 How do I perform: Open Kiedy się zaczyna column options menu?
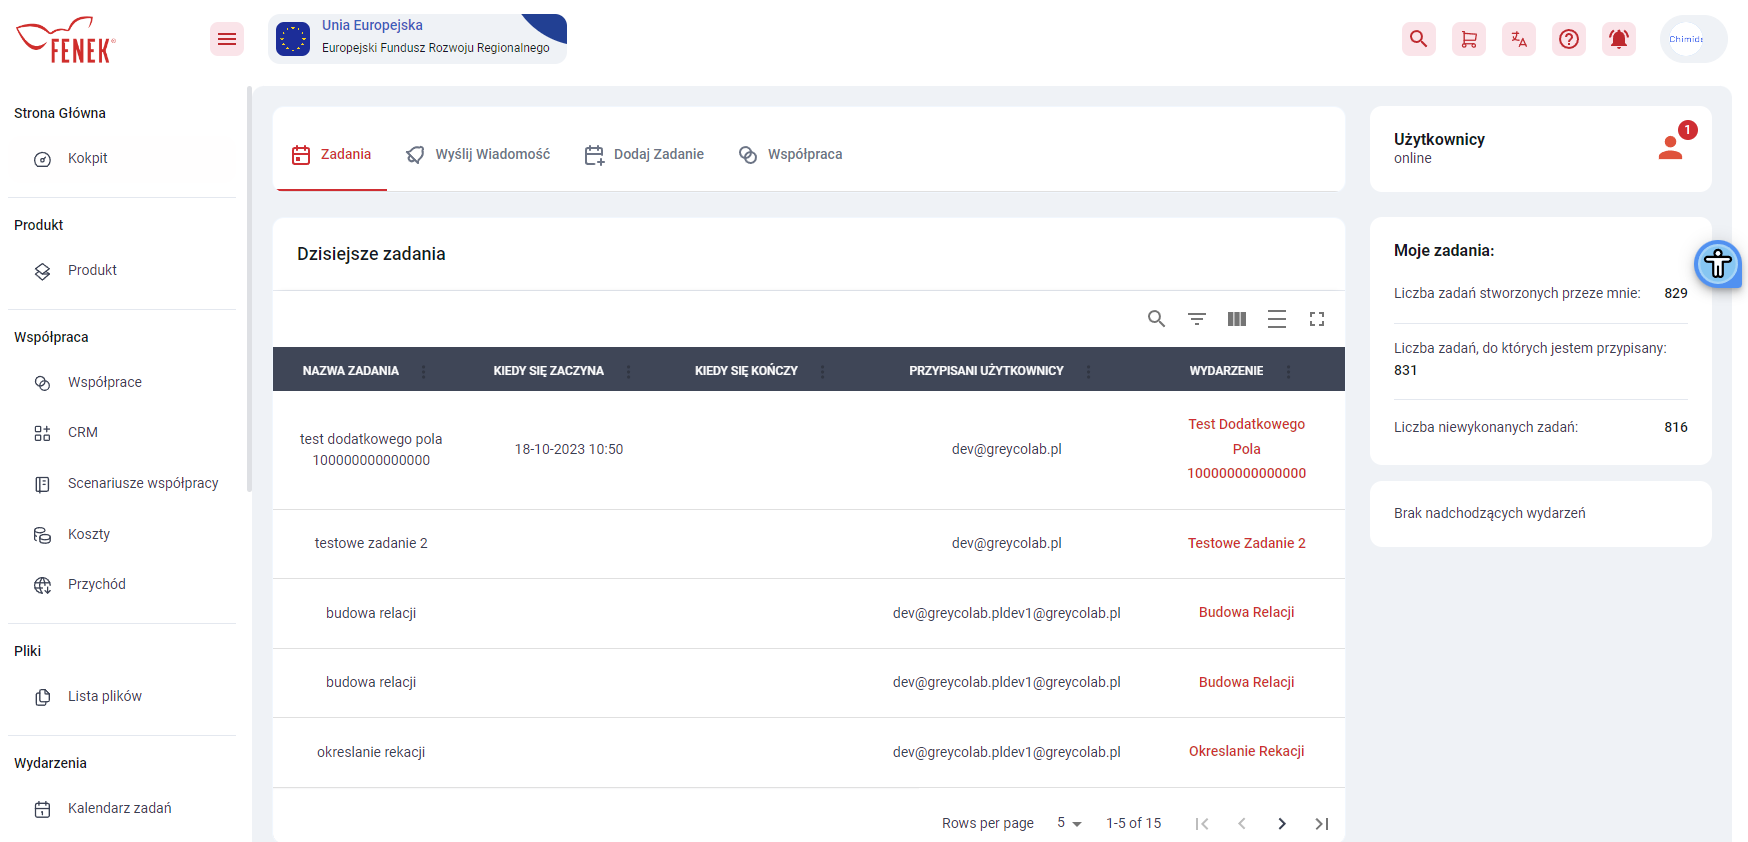(629, 371)
